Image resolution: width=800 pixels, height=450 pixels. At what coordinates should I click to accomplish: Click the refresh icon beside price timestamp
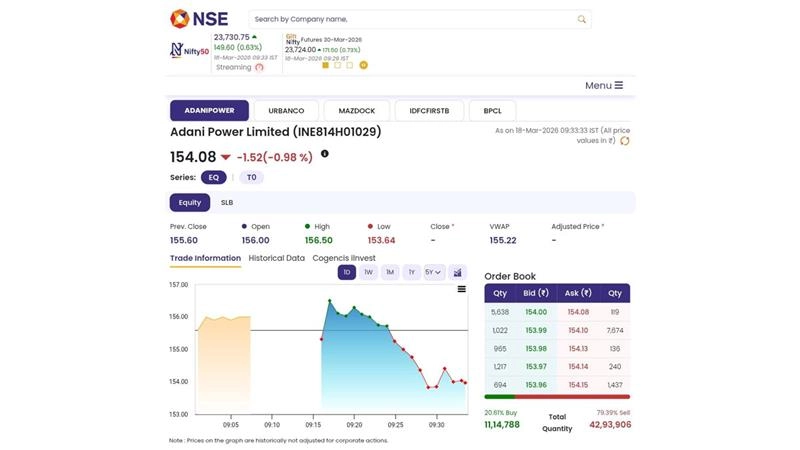(625, 141)
